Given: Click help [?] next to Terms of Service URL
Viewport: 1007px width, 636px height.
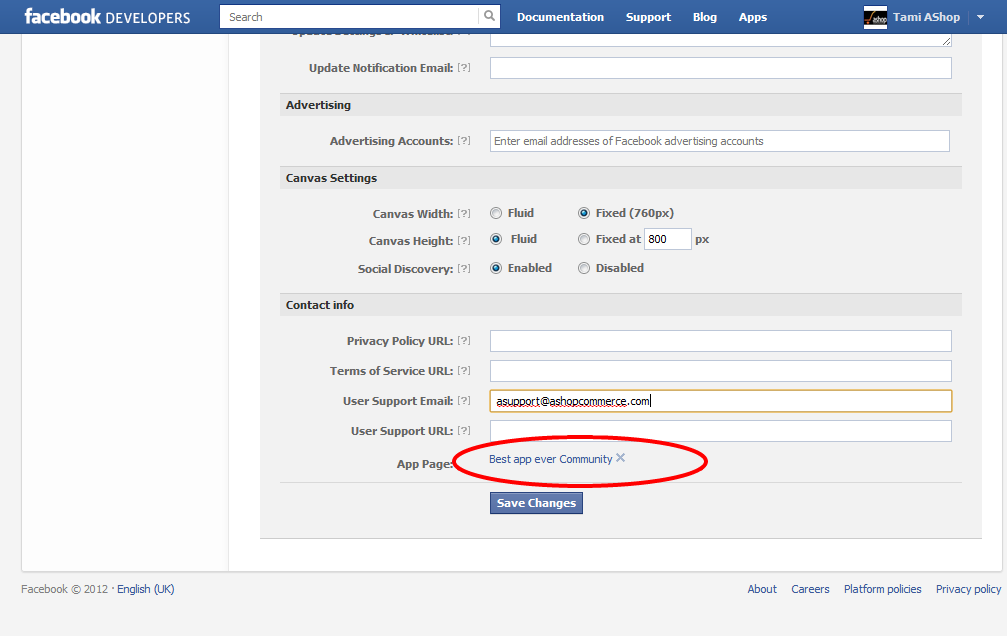Looking at the screenshot, I should point(464,371).
